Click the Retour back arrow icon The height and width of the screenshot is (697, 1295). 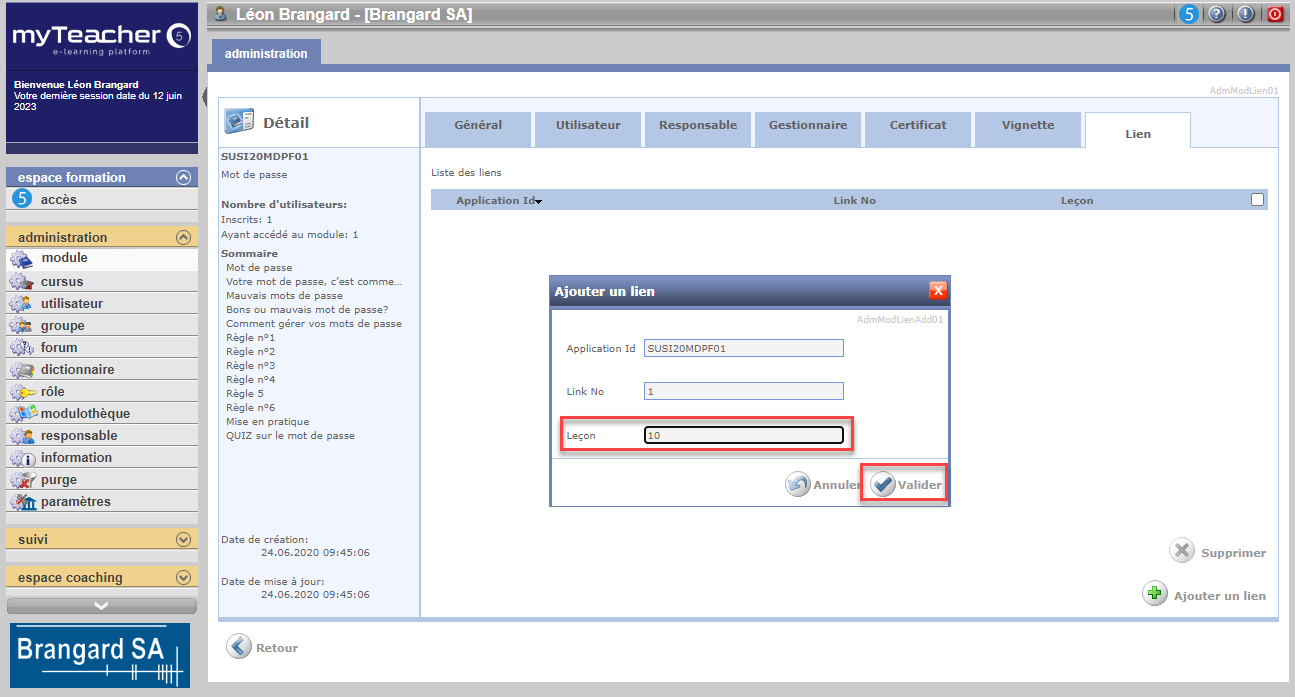238,647
